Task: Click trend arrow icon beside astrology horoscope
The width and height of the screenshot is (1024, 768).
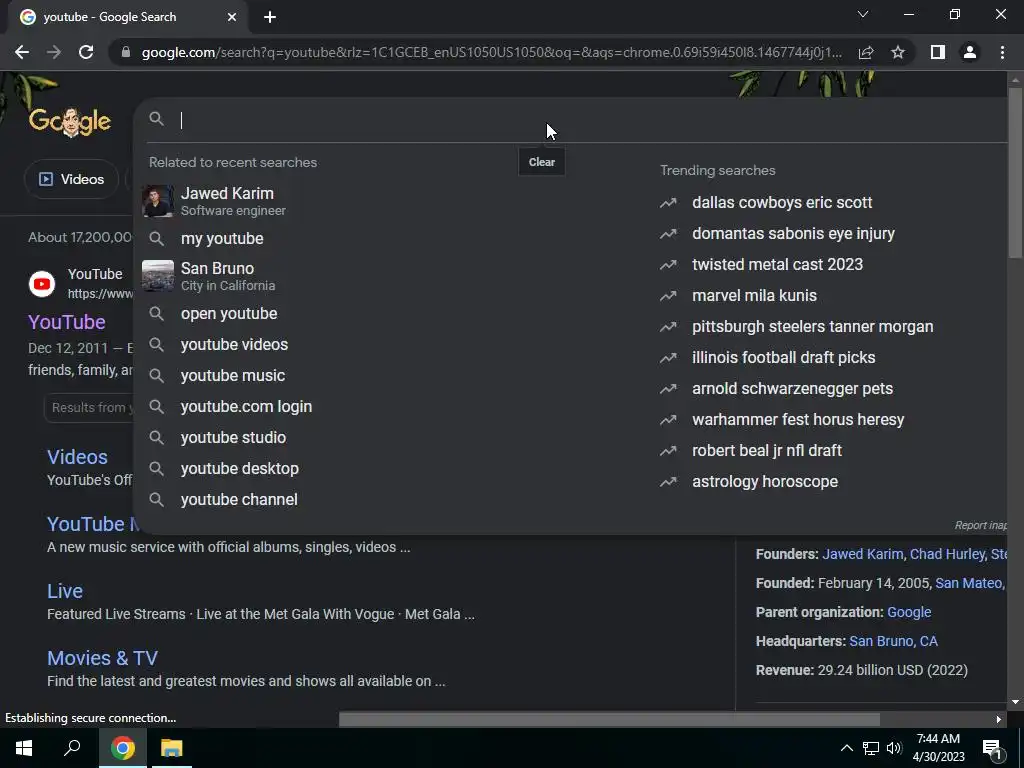Action: tap(668, 482)
